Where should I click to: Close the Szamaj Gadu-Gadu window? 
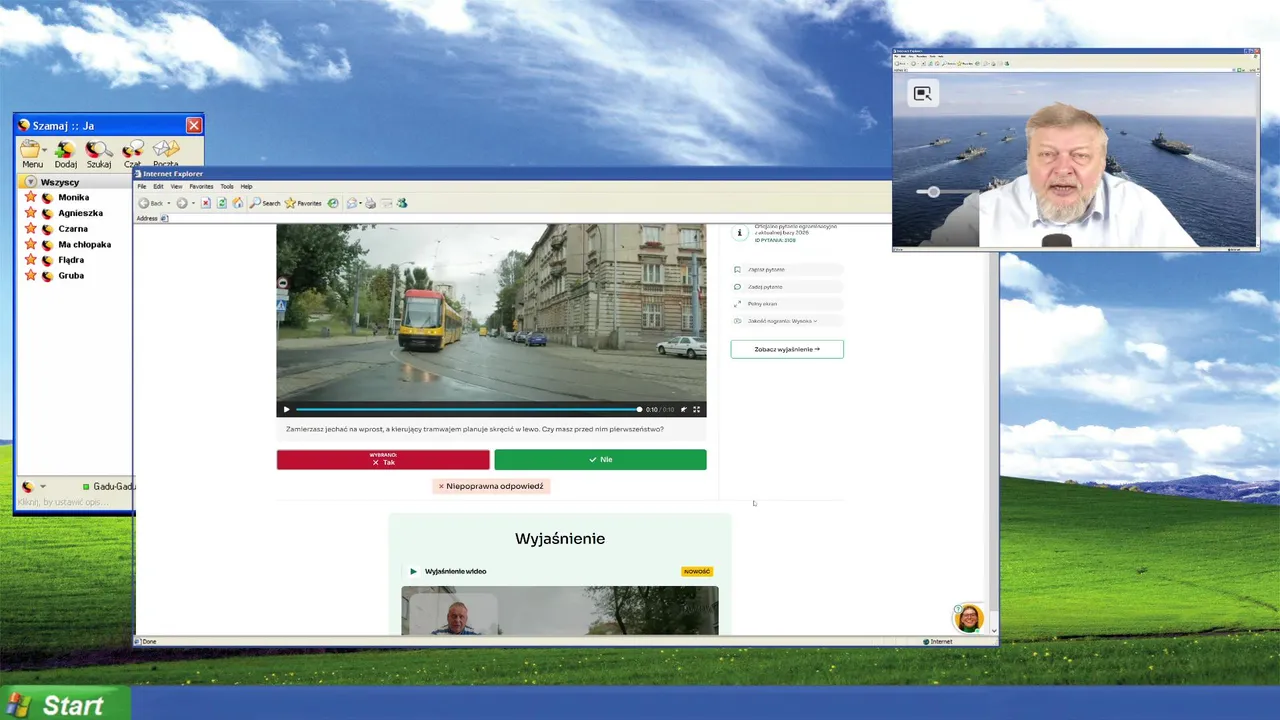tap(193, 125)
